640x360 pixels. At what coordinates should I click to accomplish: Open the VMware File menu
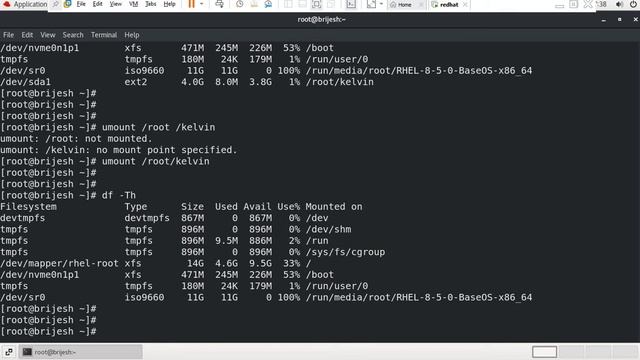coord(81,4)
